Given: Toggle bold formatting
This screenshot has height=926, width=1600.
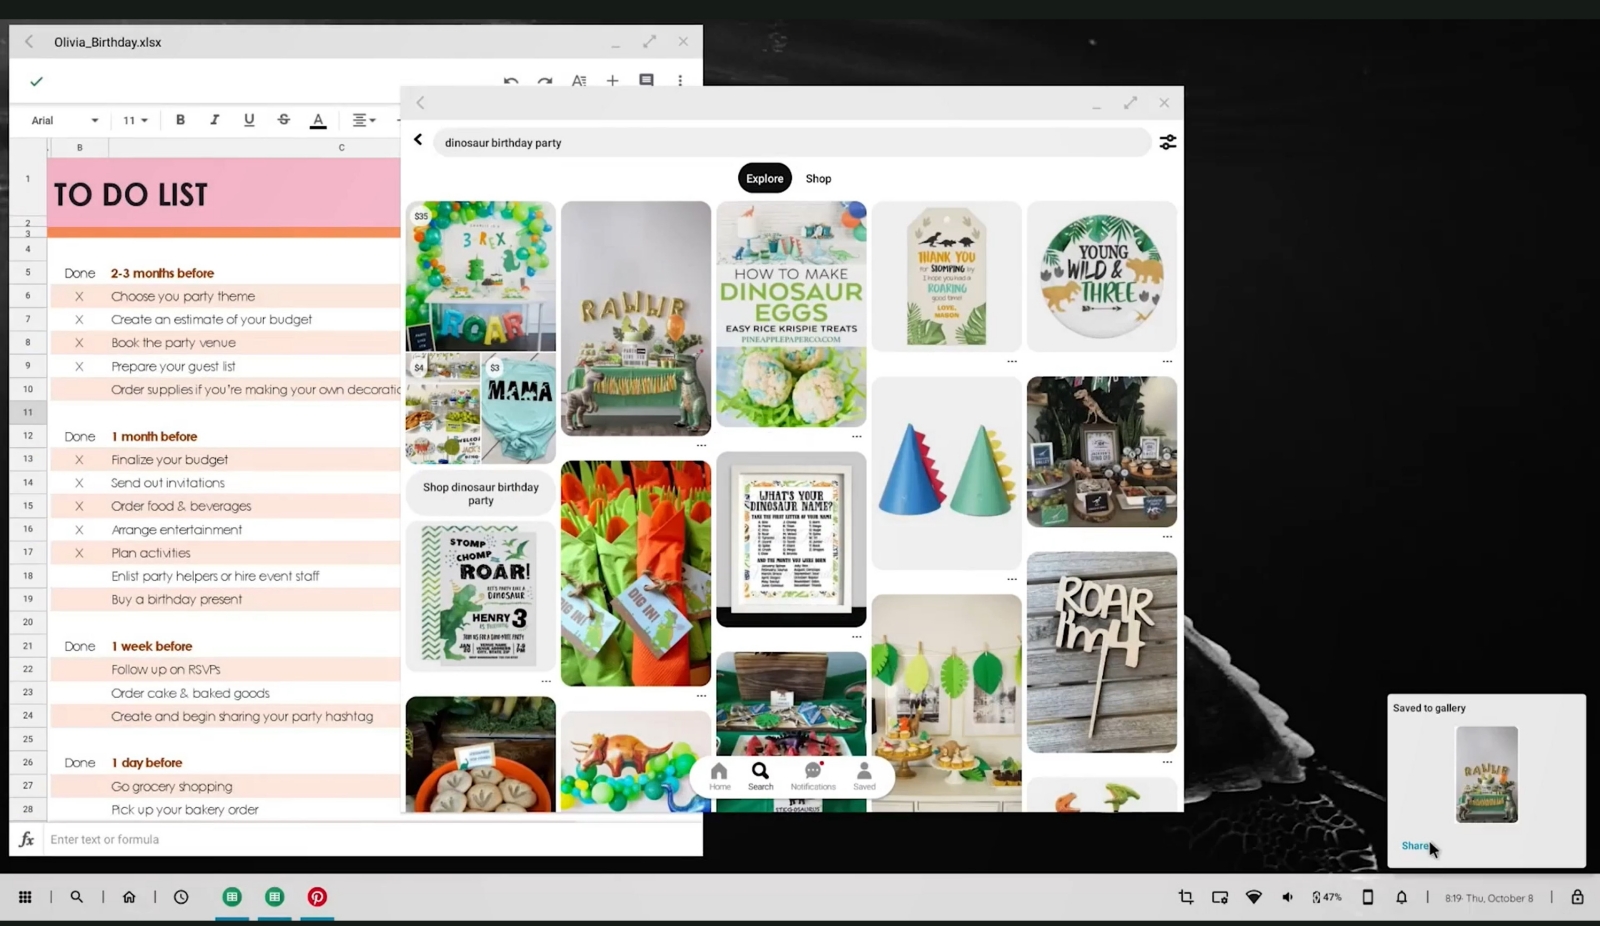Looking at the screenshot, I should 180,120.
